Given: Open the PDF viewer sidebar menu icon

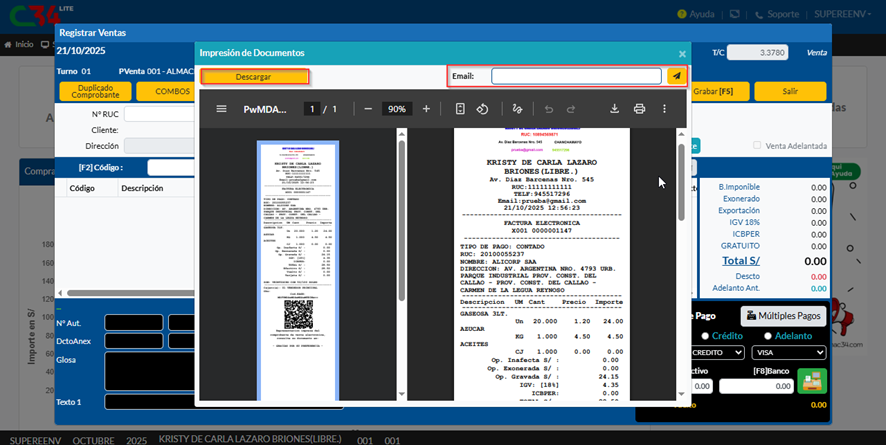Looking at the screenshot, I should pos(221,109).
